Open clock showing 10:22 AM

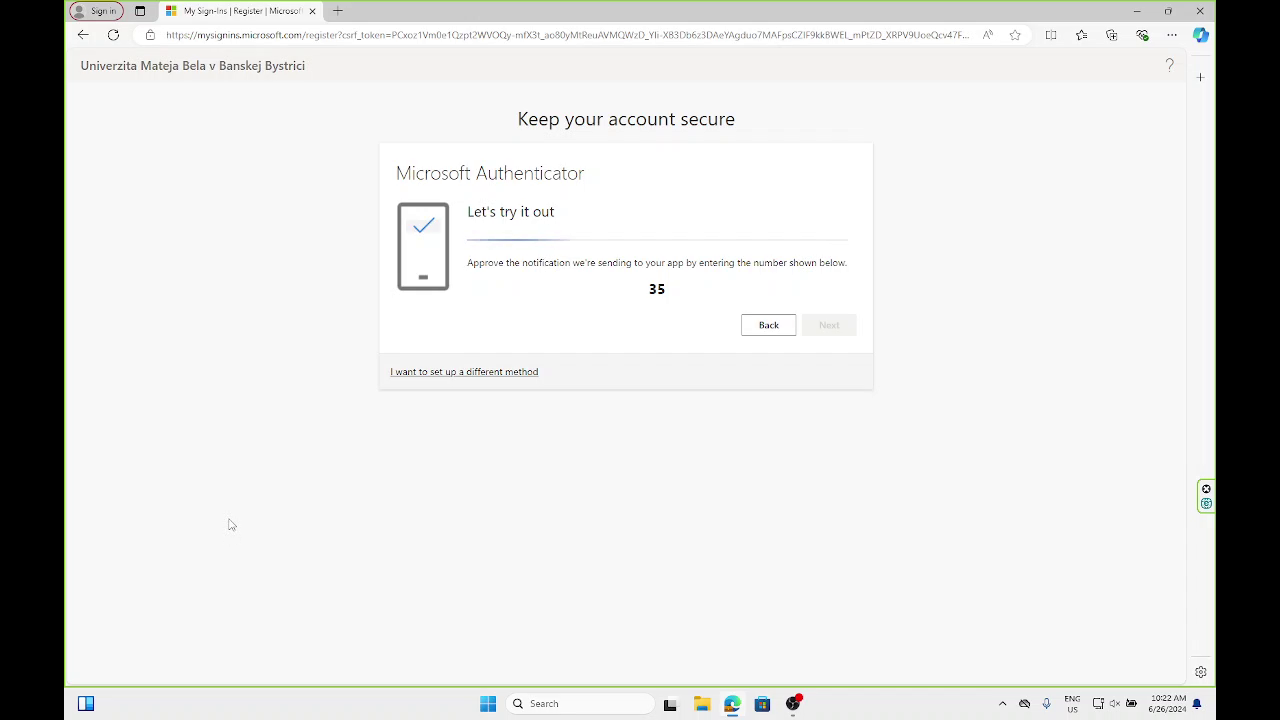[1167, 704]
